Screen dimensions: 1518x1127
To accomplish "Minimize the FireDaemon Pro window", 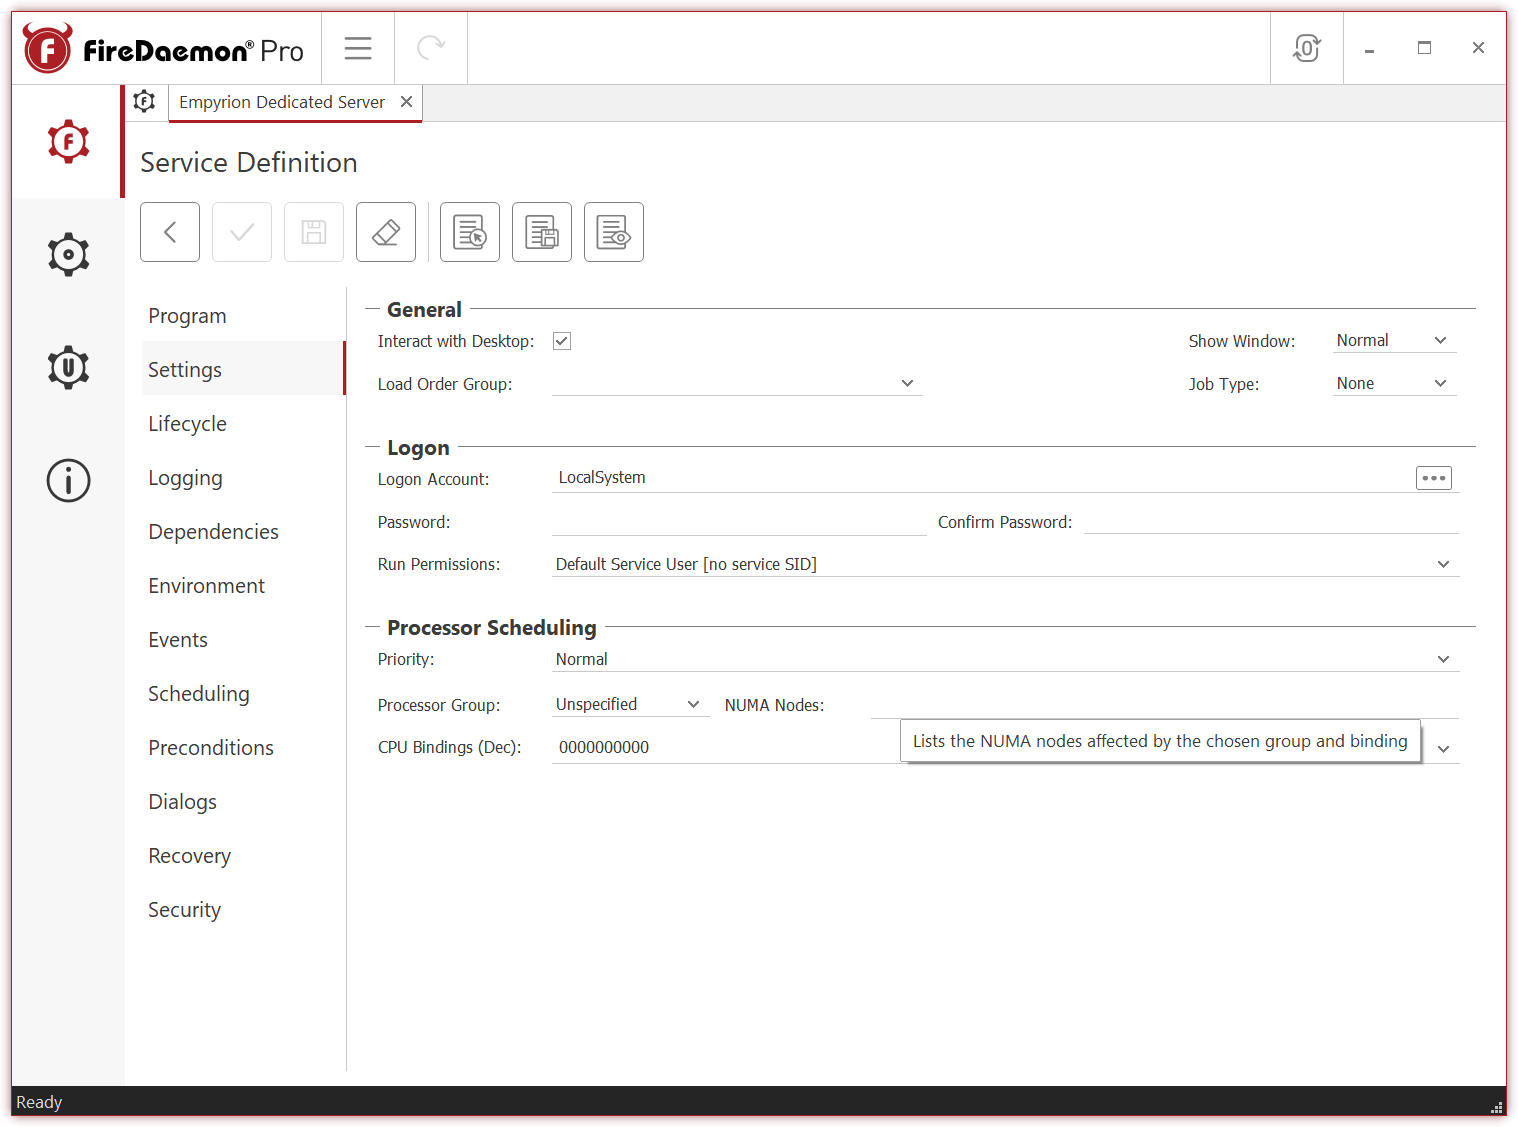I will tap(1369, 48).
